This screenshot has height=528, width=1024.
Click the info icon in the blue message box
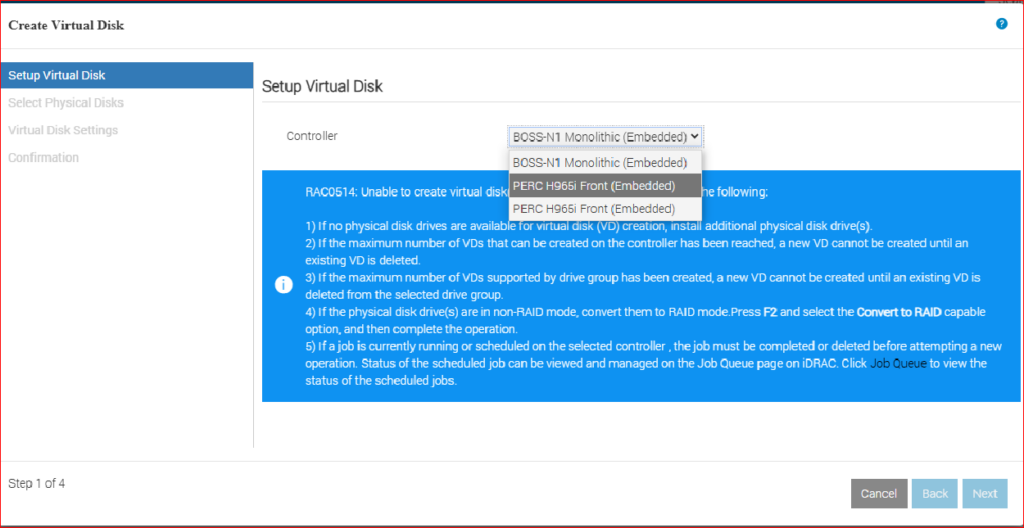click(x=284, y=285)
